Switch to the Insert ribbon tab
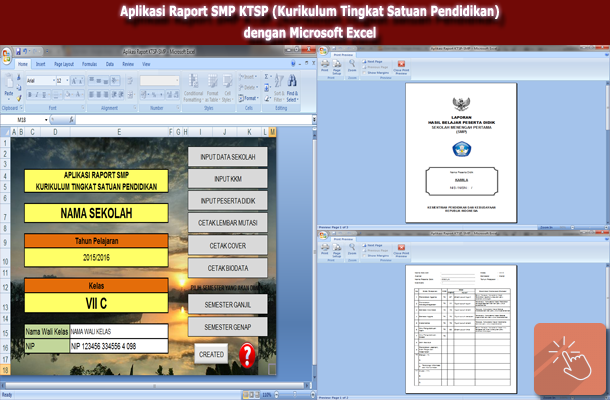 coord(40,64)
